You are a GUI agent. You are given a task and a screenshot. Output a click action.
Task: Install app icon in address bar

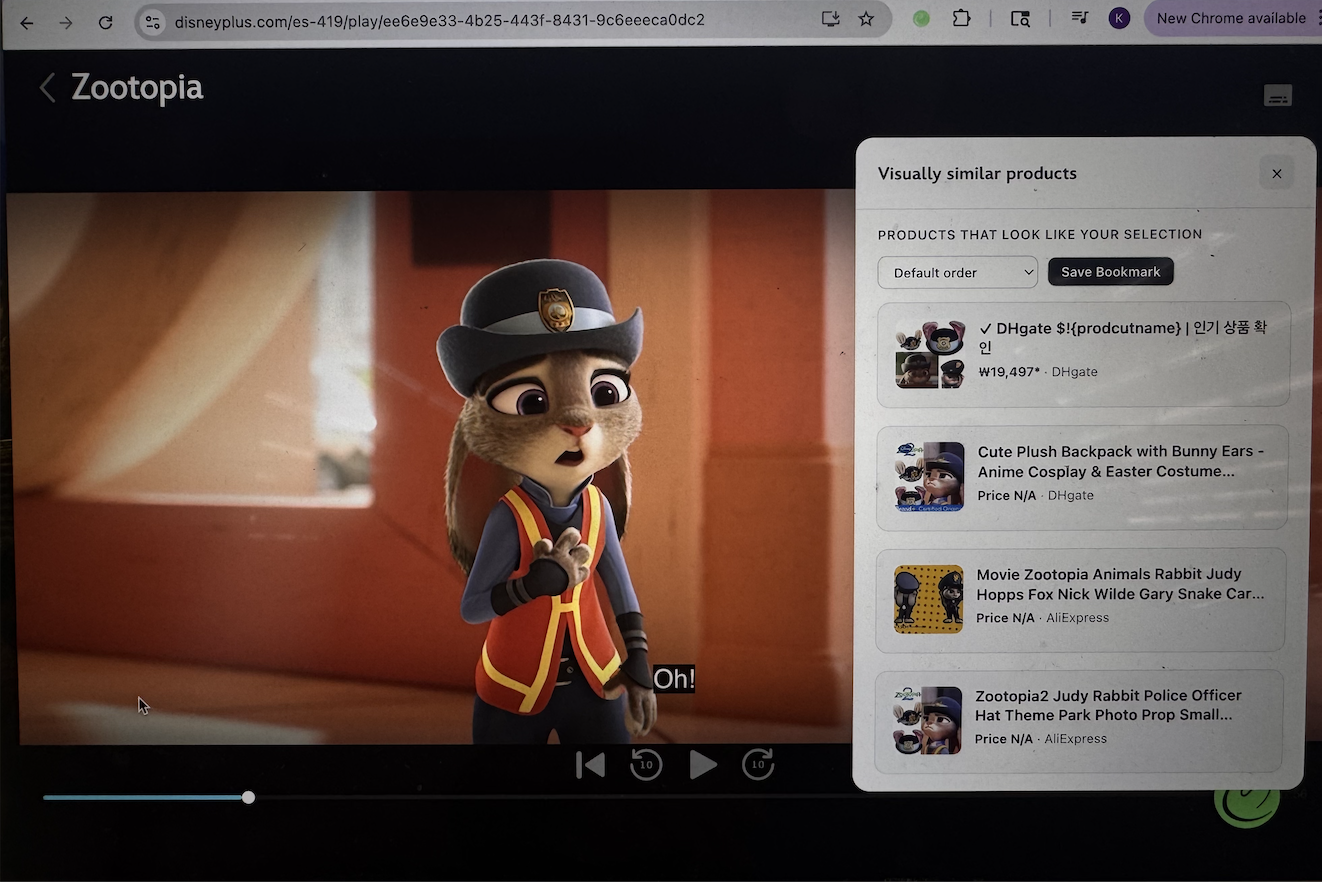tap(830, 19)
